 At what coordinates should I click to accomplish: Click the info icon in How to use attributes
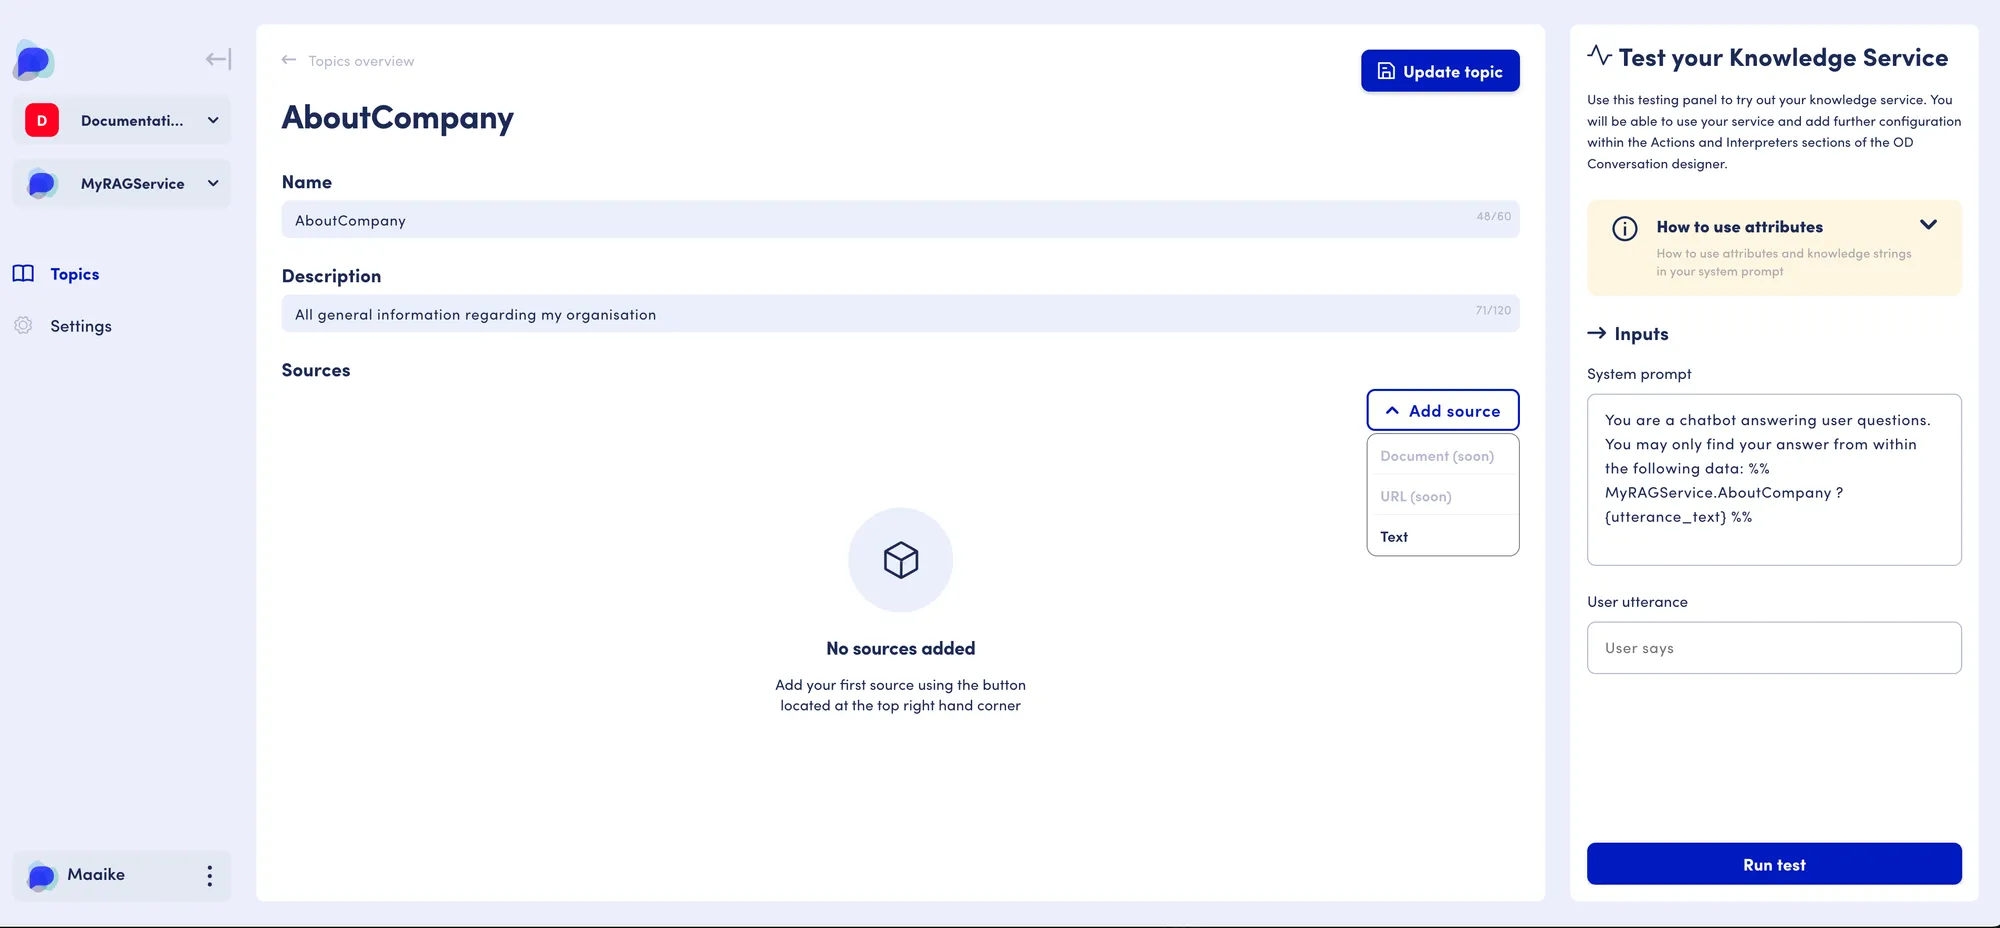(x=1625, y=229)
